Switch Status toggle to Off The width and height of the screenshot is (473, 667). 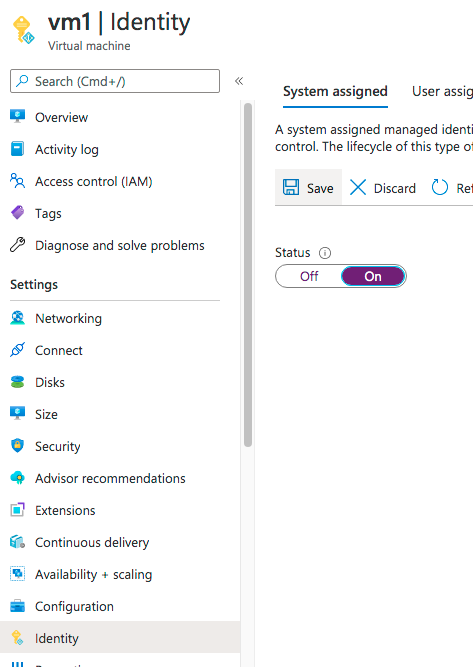(x=309, y=276)
